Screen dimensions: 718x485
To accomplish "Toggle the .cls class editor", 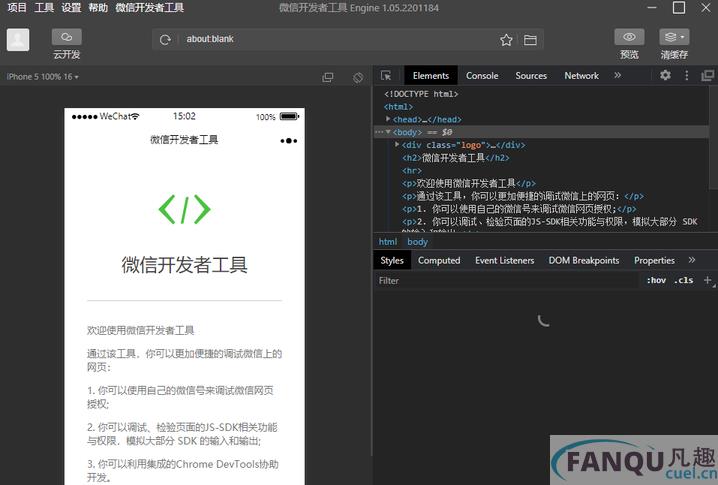I will [683, 281].
